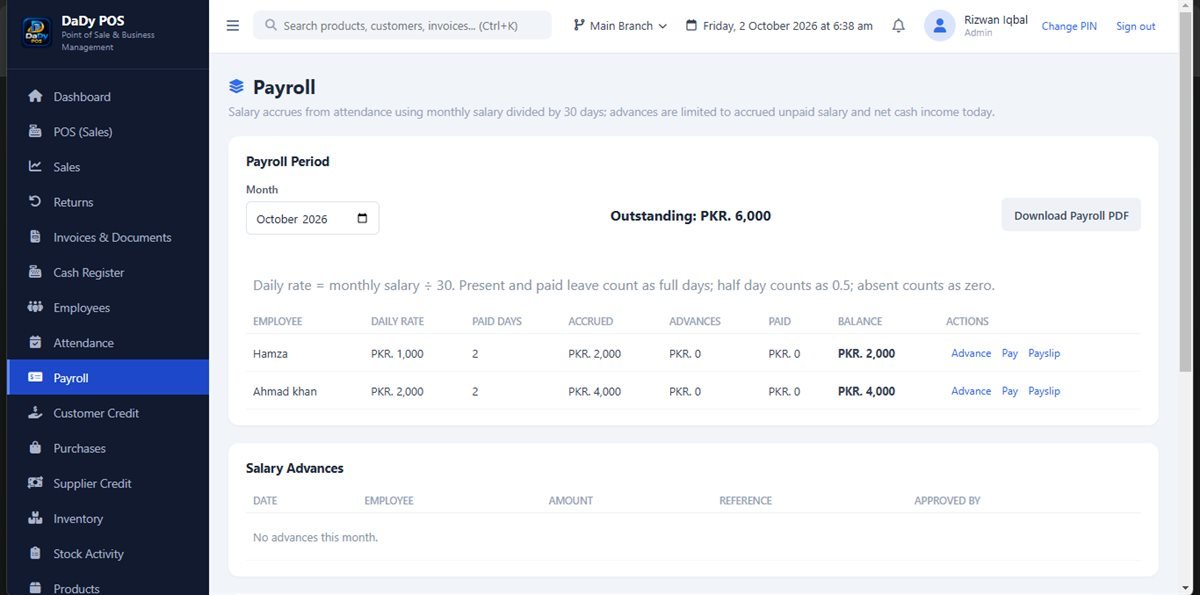Click the Customer Credit hand icon
The height and width of the screenshot is (595, 1200).
pyautogui.click(x=35, y=413)
